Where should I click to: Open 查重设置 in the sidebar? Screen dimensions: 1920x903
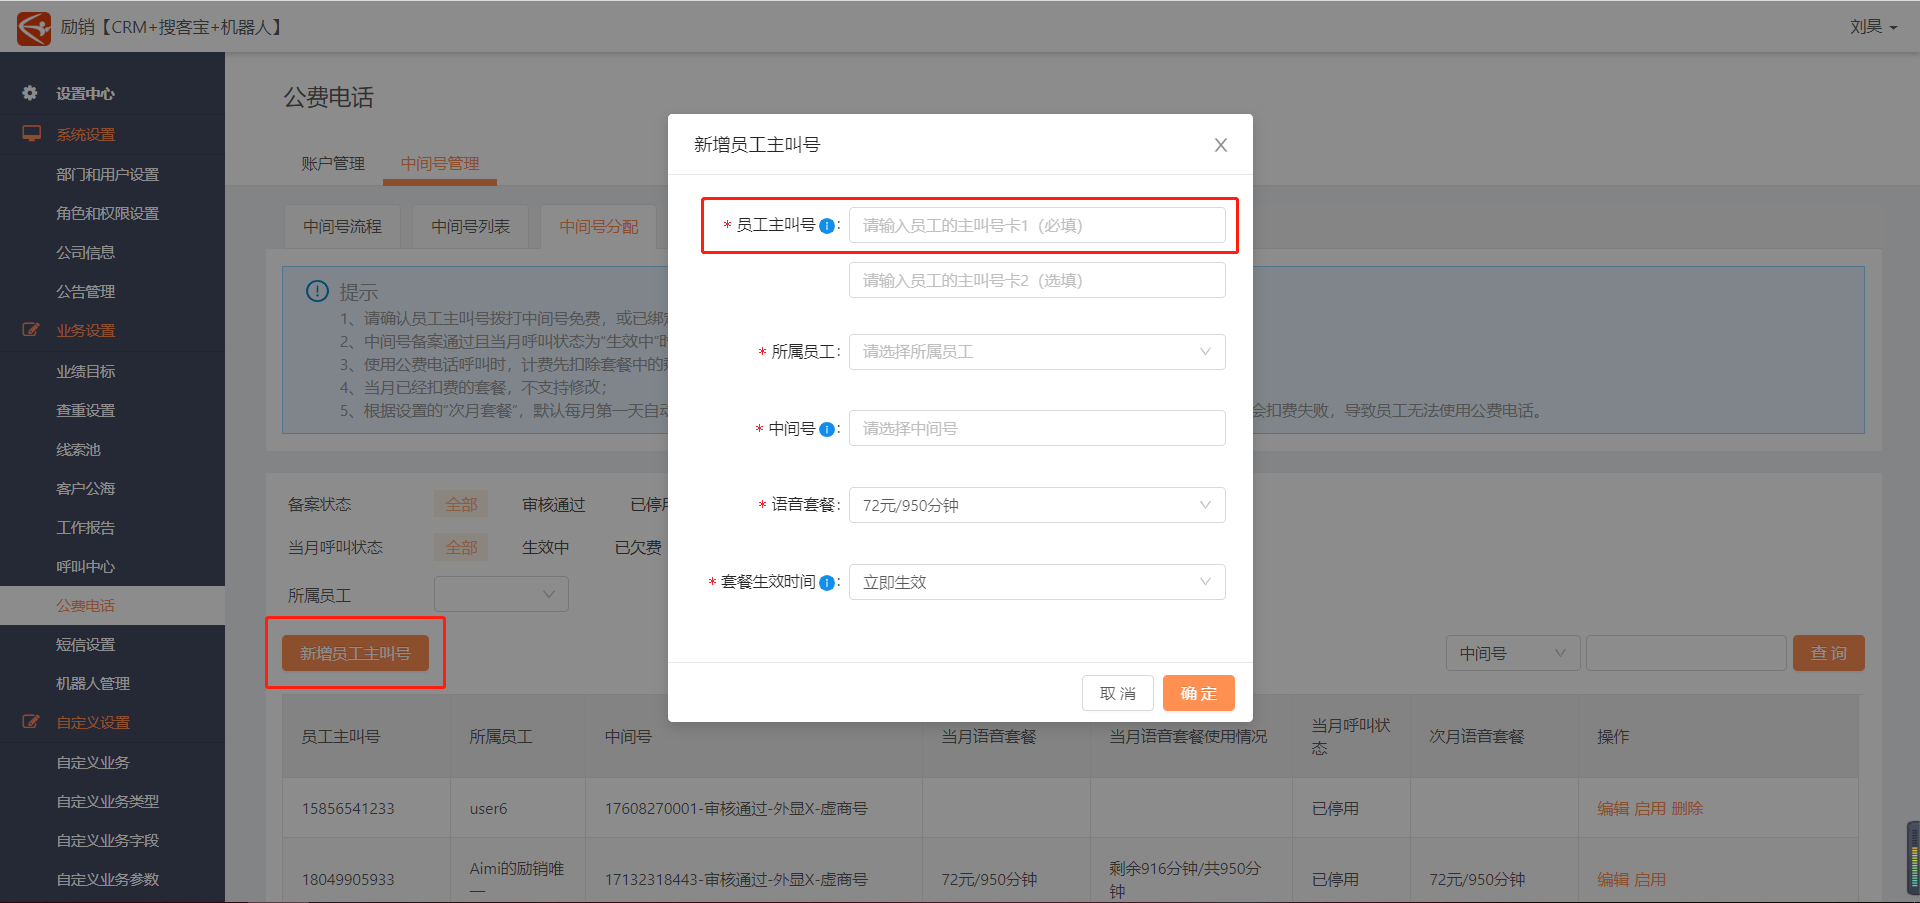point(86,410)
